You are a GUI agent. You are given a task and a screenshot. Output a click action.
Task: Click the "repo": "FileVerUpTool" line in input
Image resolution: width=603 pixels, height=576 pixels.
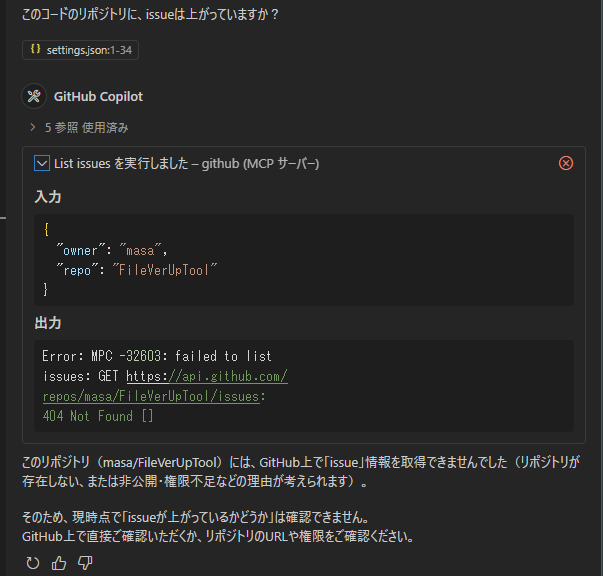coord(137,270)
